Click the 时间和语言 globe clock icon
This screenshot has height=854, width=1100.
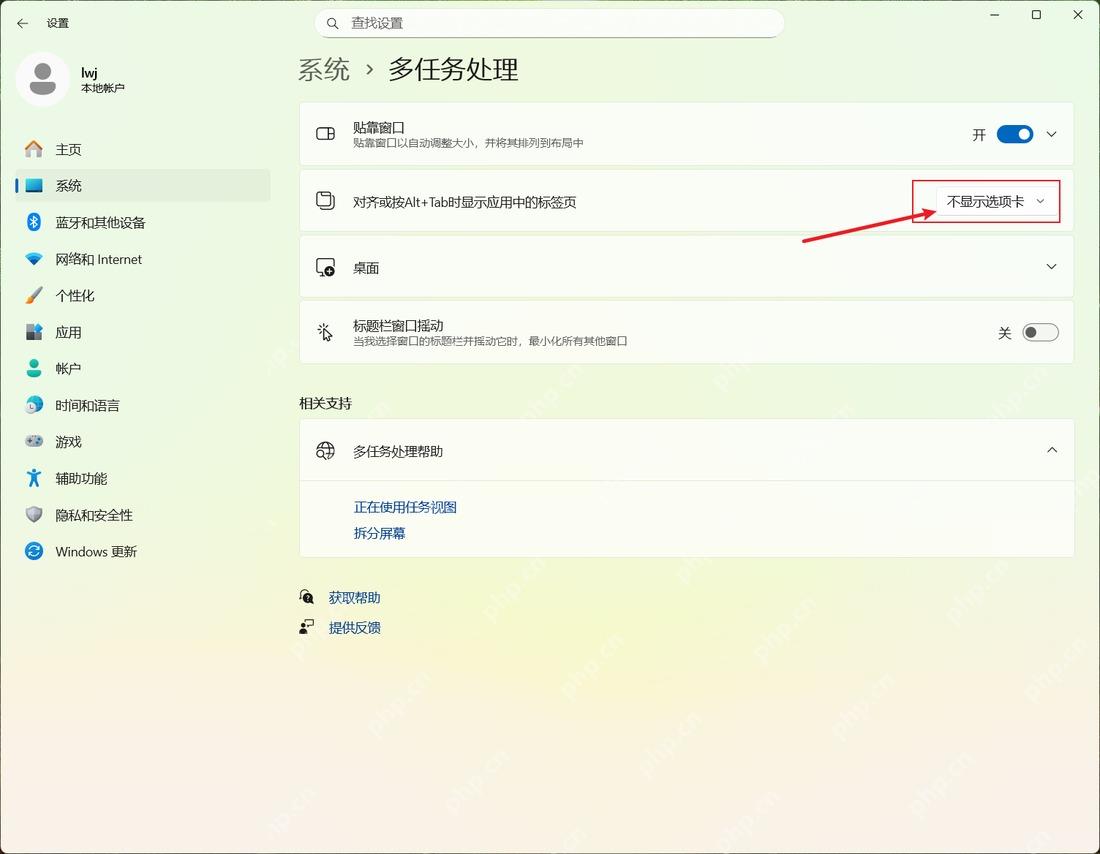tap(34, 405)
